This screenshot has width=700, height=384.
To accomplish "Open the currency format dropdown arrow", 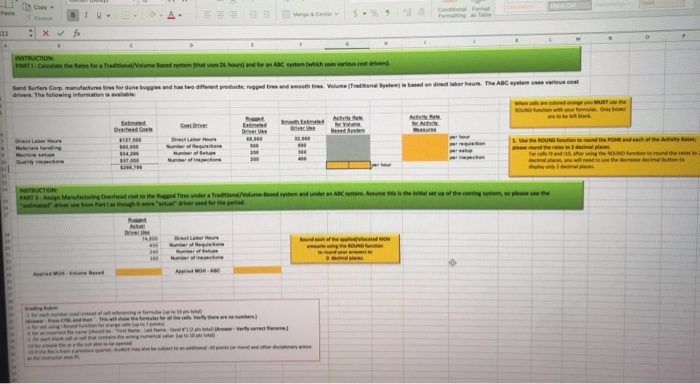I will (x=364, y=14).
